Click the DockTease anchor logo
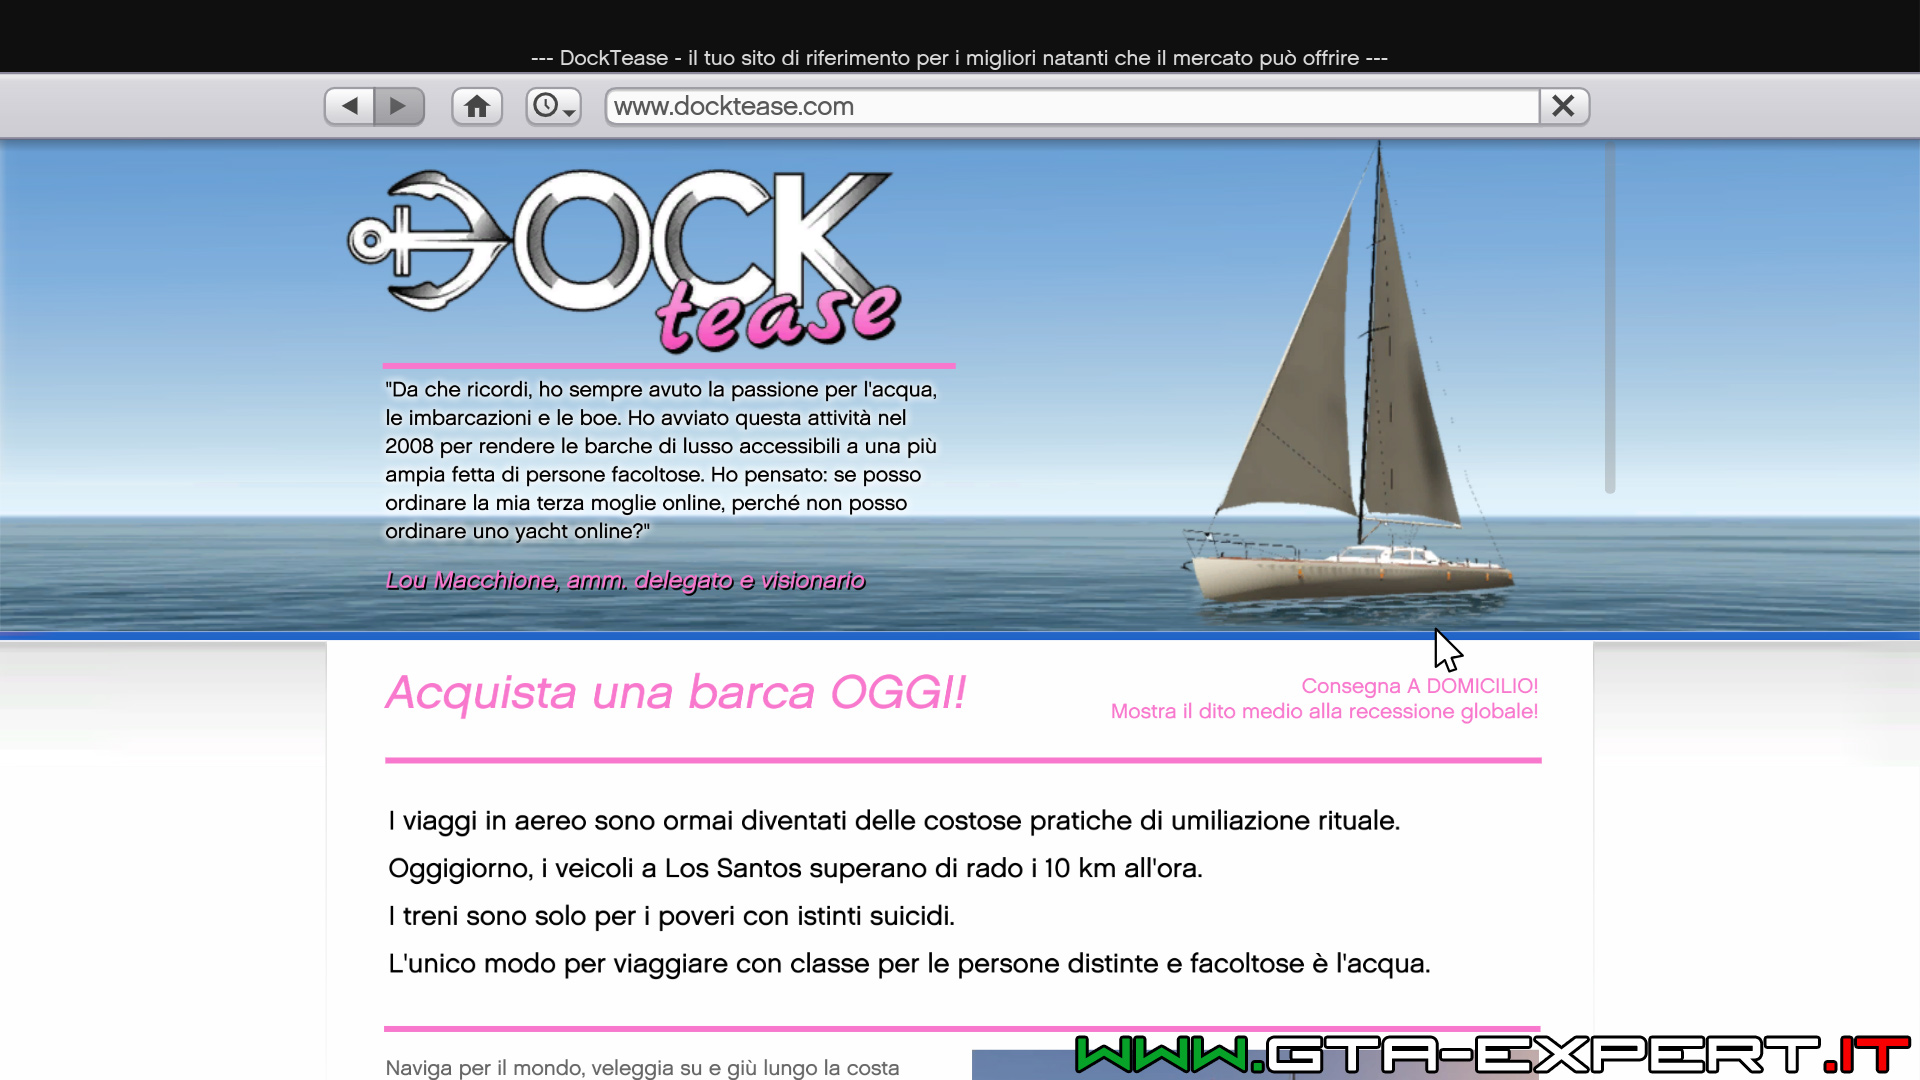1920x1080 pixels. 623,261
